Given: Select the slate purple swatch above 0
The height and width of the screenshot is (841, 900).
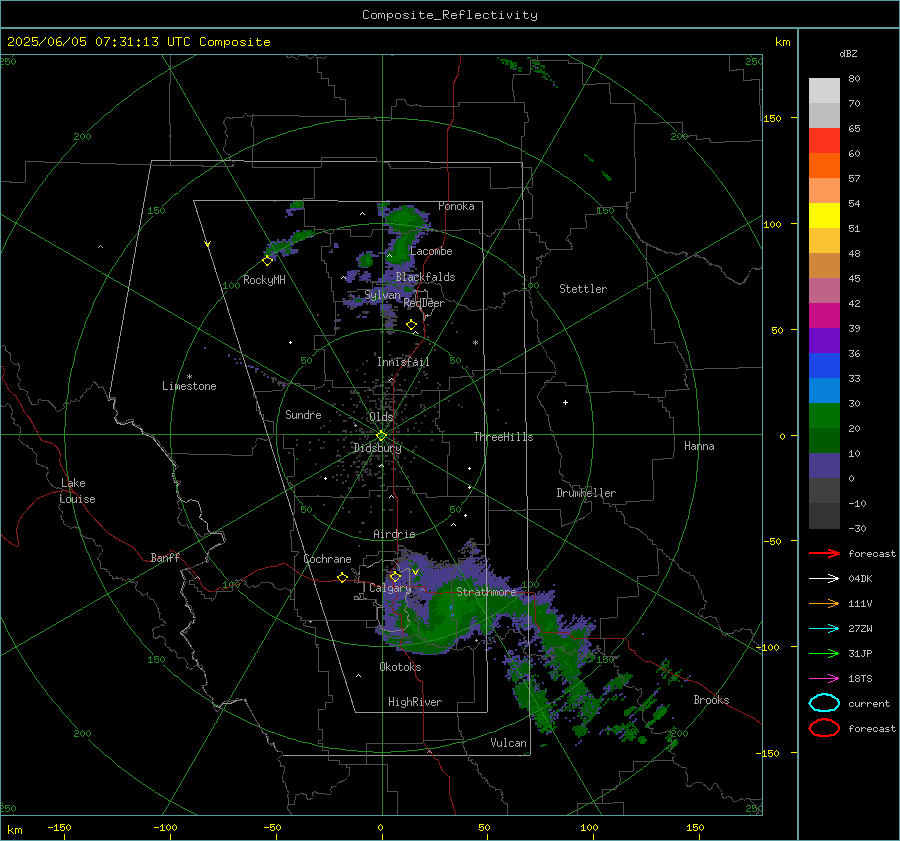Looking at the screenshot, I should (824, 465).
